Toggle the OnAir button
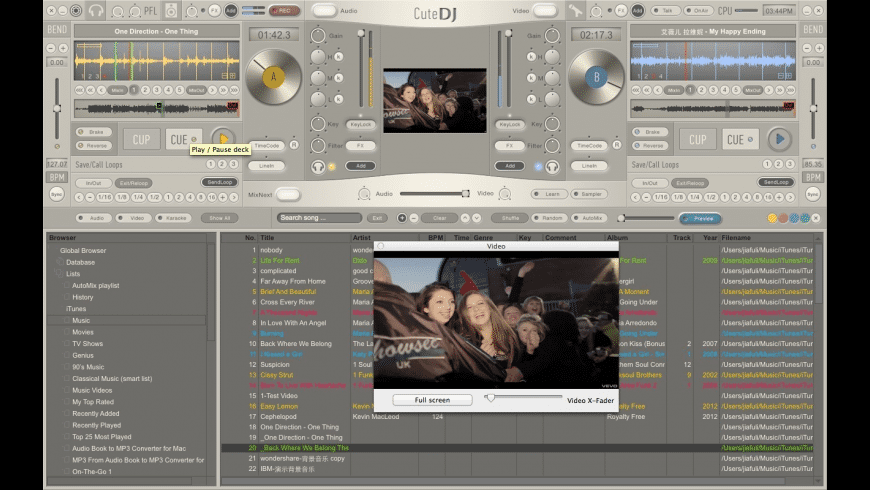Viewport: 870px width, 490px height. [x=698, y=11]
